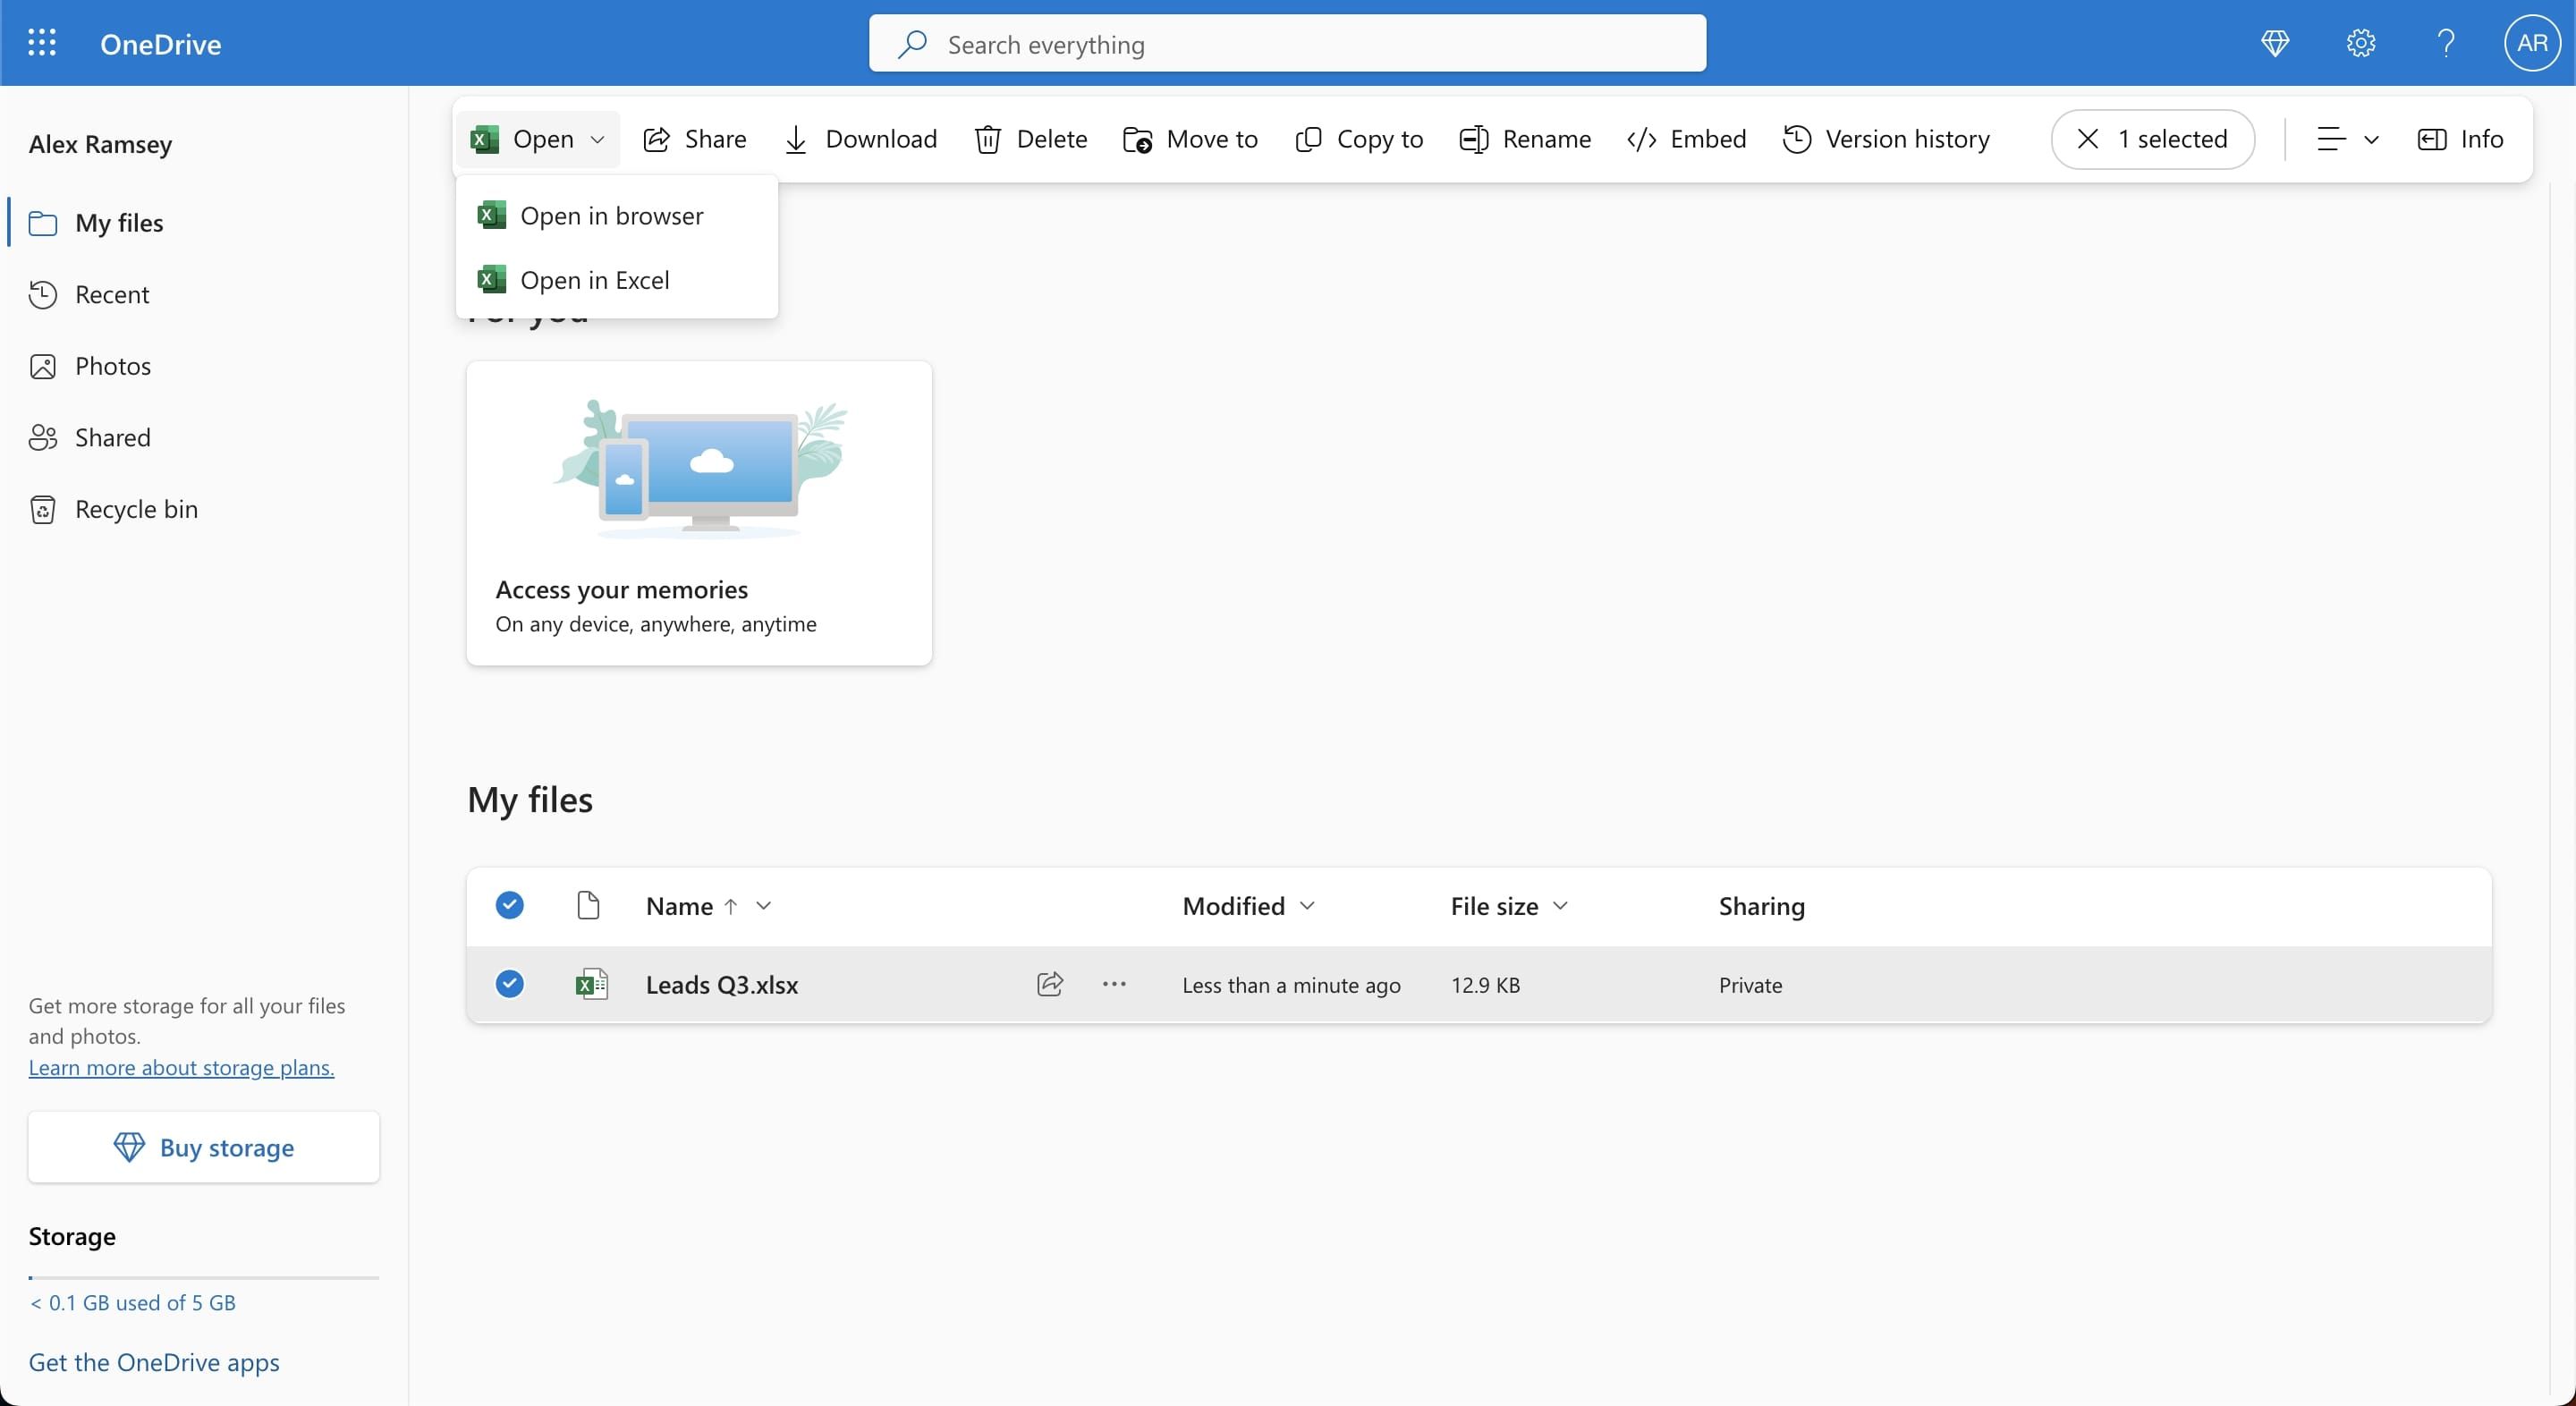Open Learn more about storage plans link
This screenshot has width=2576, height=1406.
click(181, 1067)
